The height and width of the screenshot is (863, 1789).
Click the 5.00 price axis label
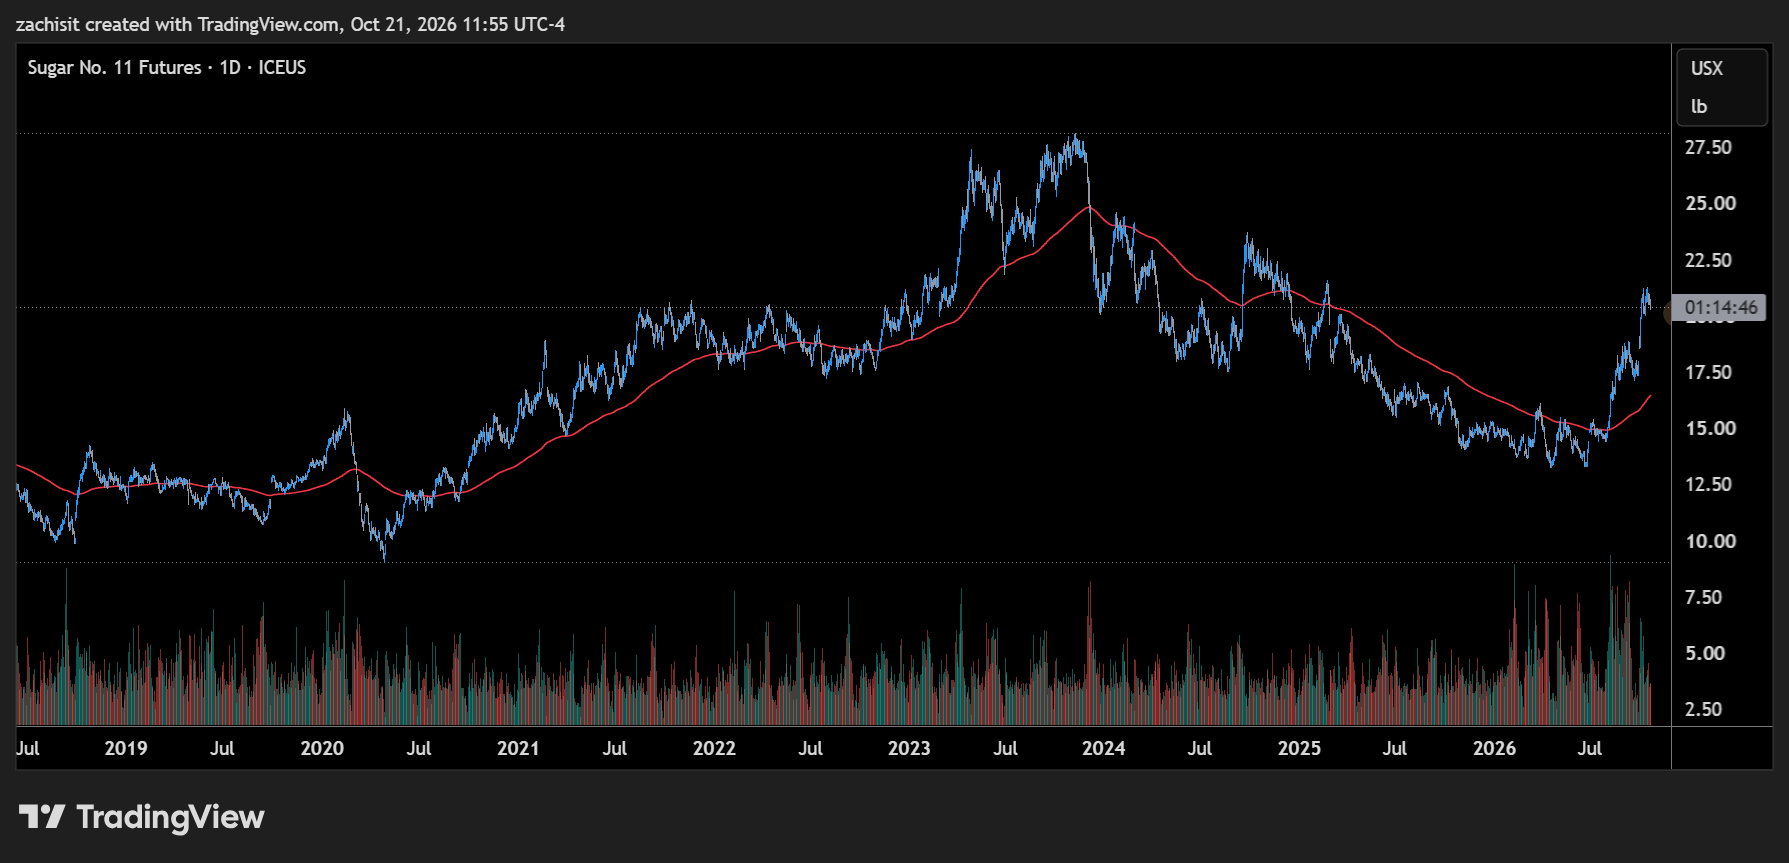1705,653
